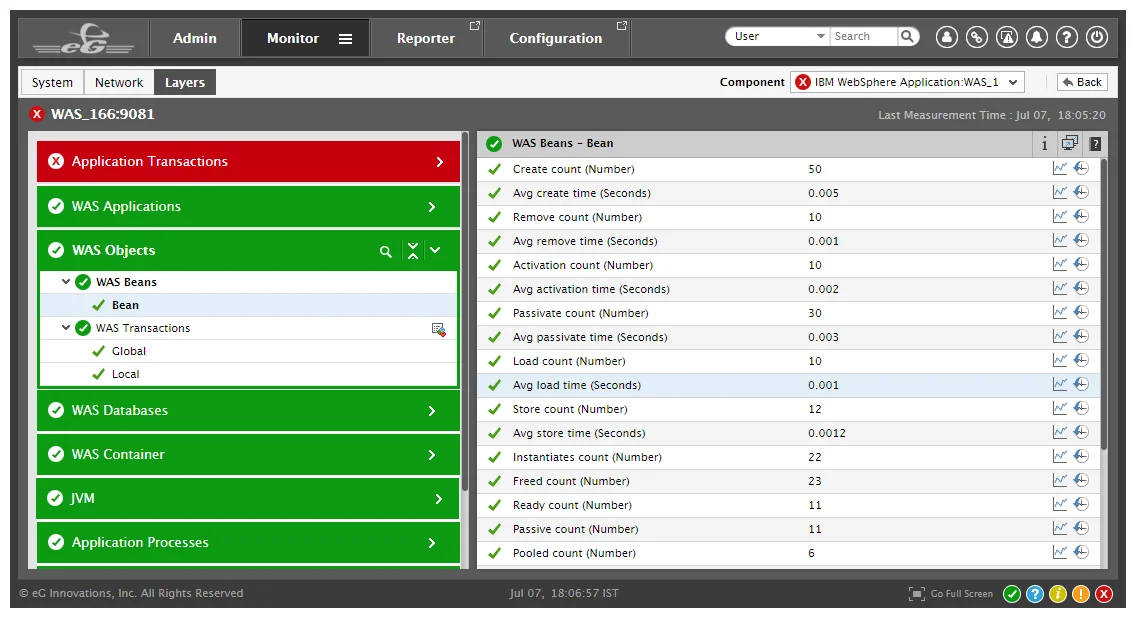Switch to the System tab
This screenshot has height=618, width=1136.
click(52, 83)
